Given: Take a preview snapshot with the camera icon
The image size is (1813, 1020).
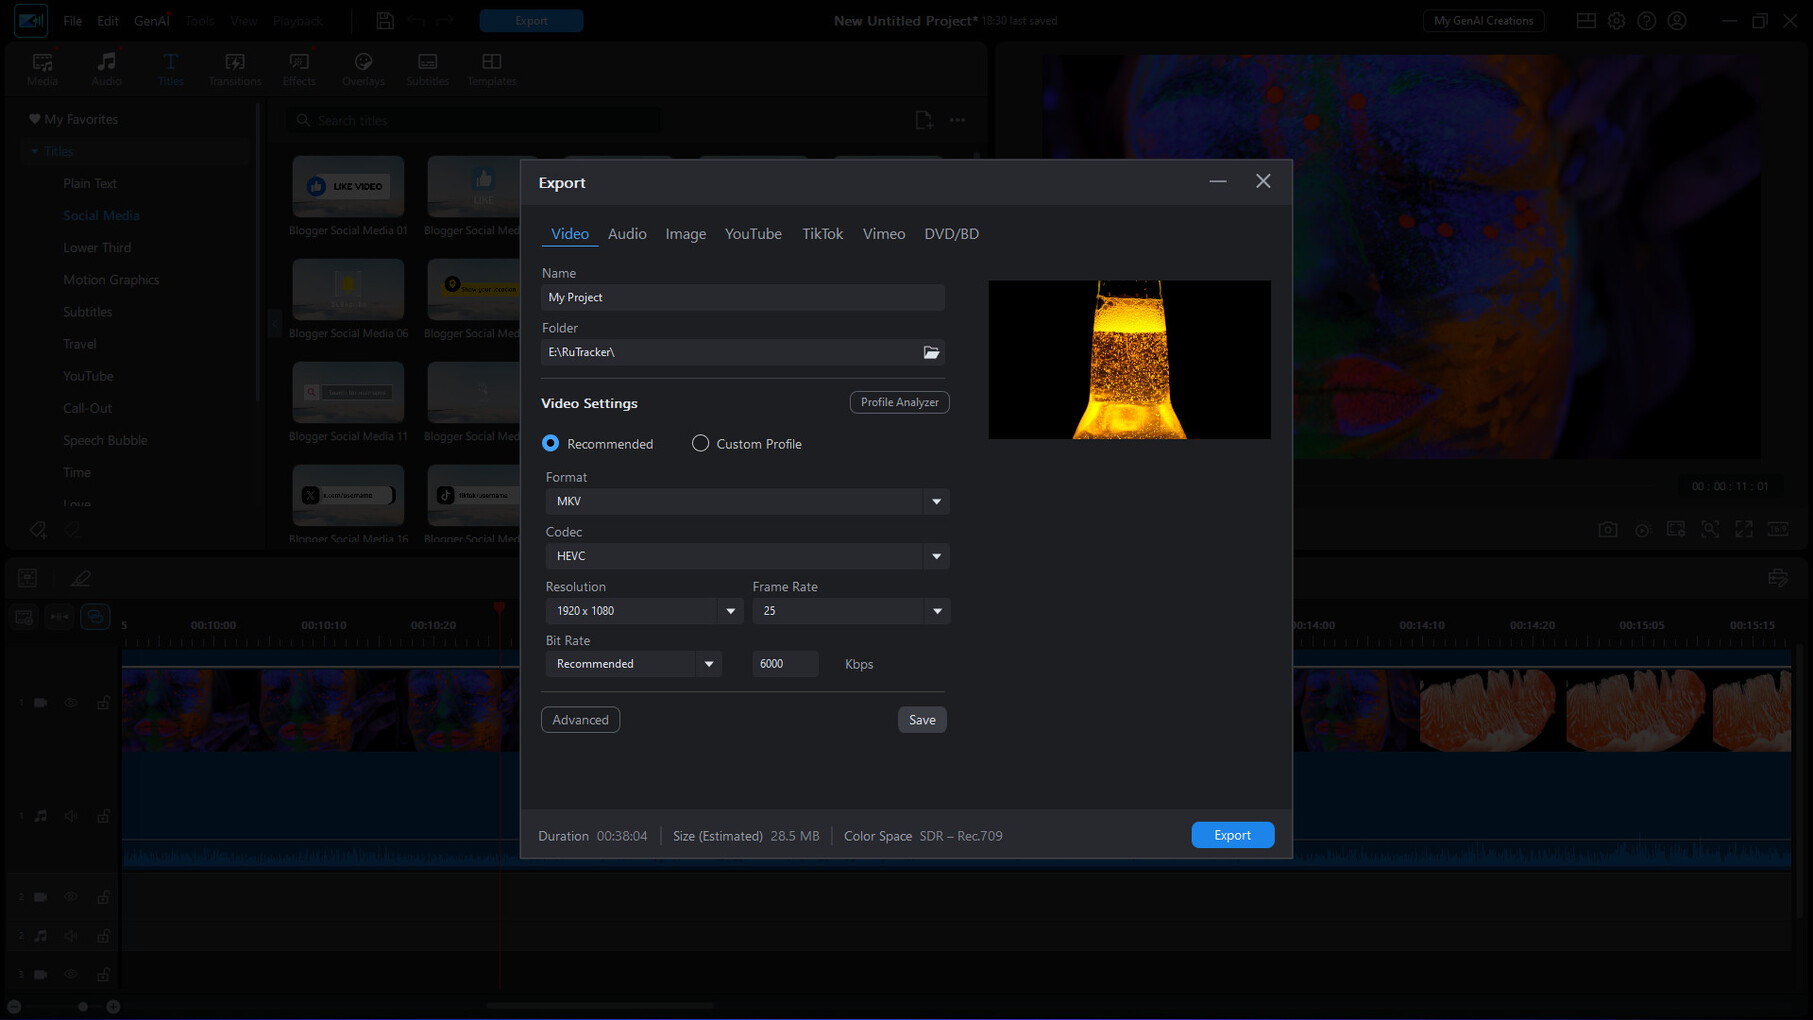Looking at the screenshot, I should pyautogui.click(x=1608, y=529).
